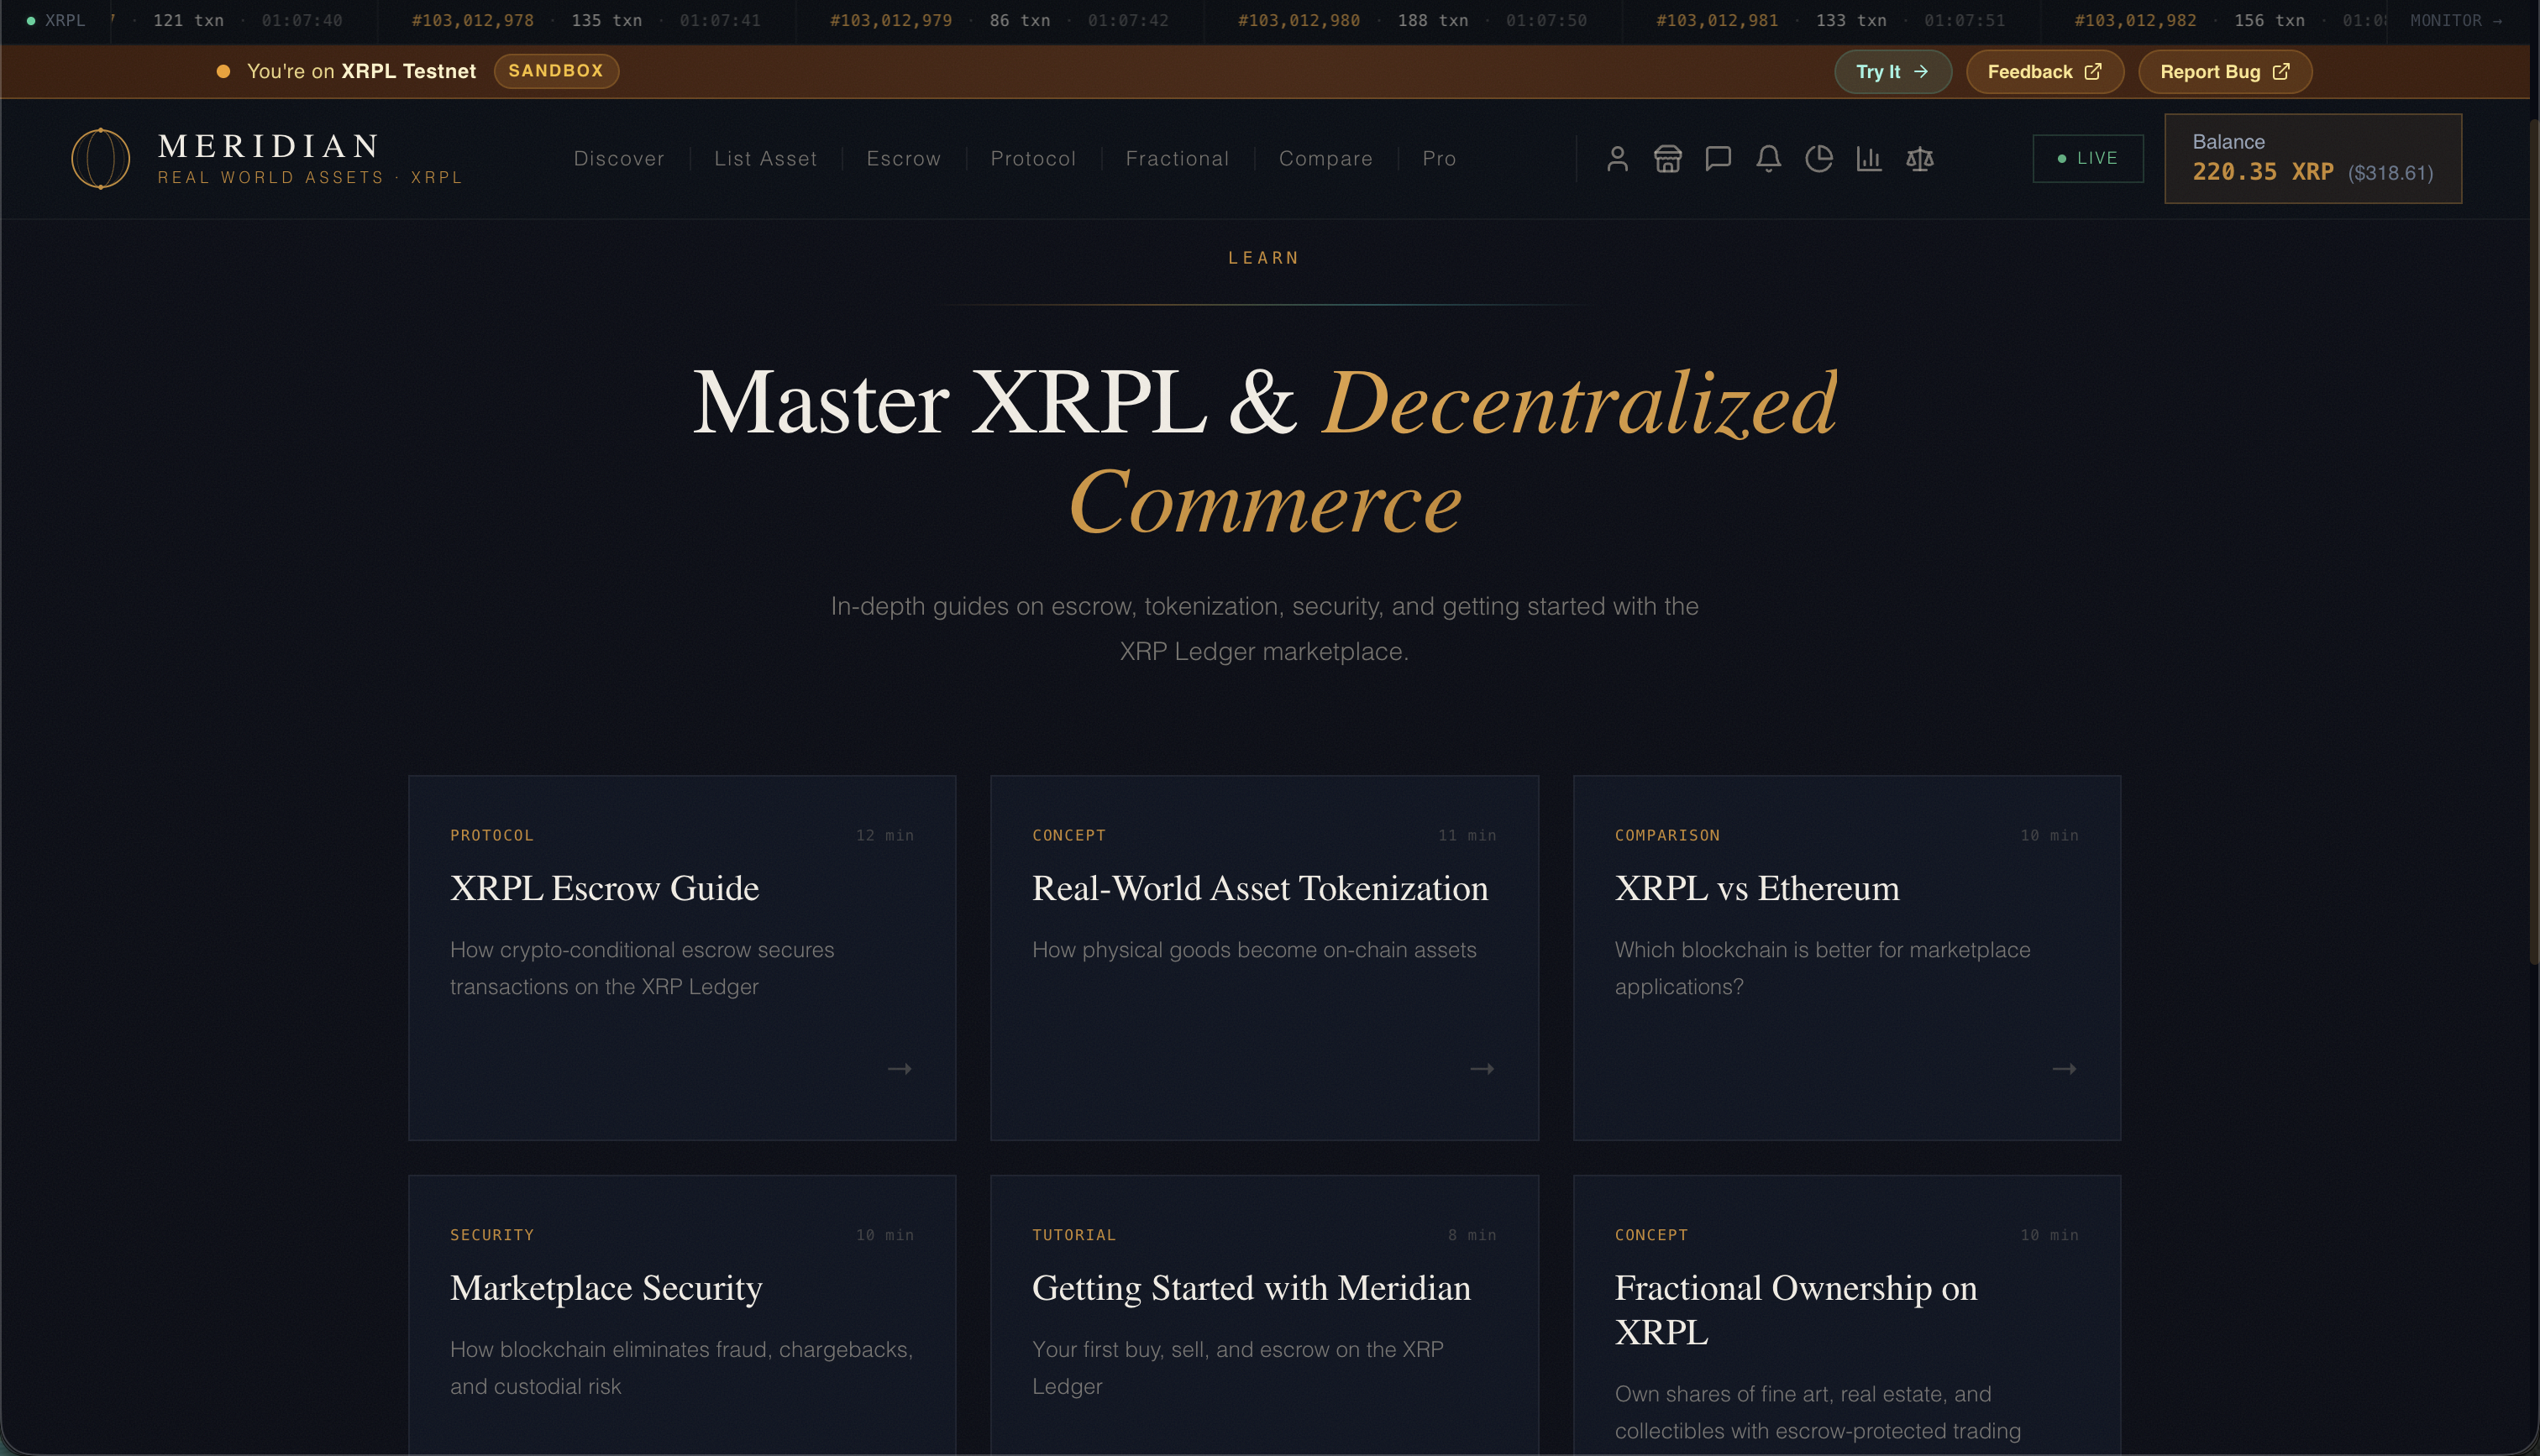Open the Balance 220.35 XRP panel
The image size is (2540, 1456).
[2313, 158]
